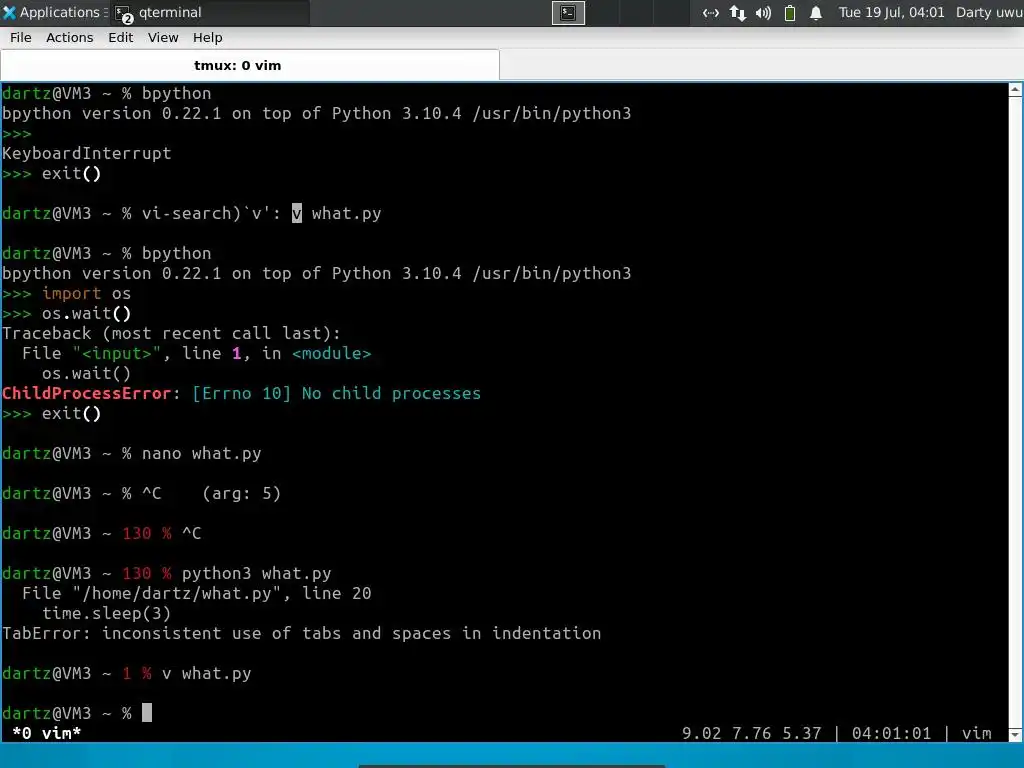Image resolution: width=1024 pixels, height=768 pixels.
Task: Click the terminal launcher icon in the panel
Action: (568, 12)
